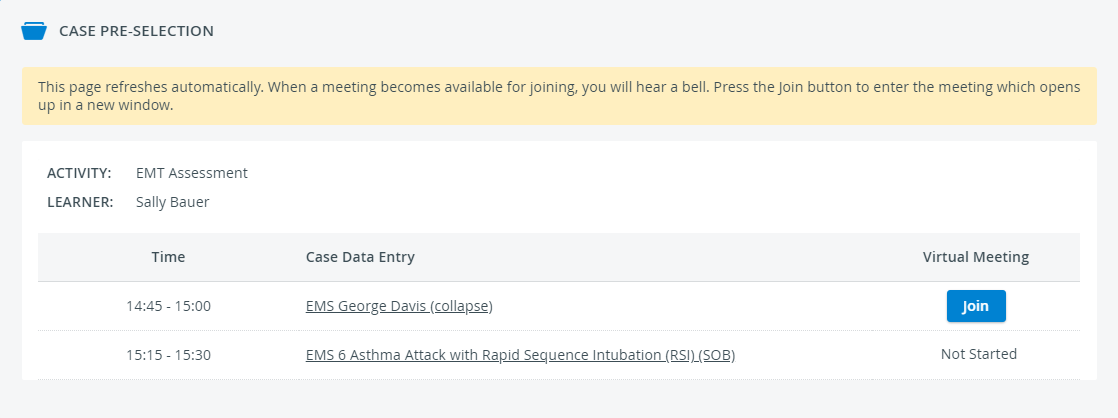
Task: Click the 14:45 - 15:00 time slot
Action: (168, 306)
